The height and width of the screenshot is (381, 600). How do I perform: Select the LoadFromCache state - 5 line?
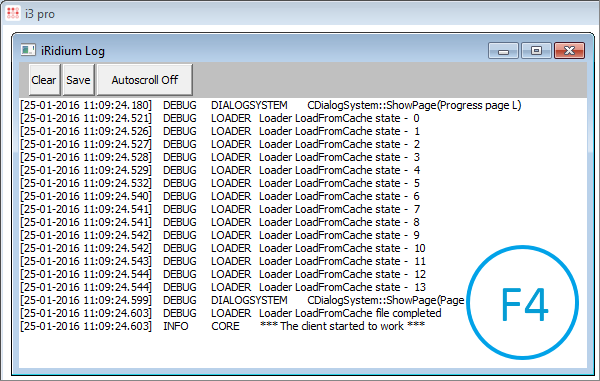click(220, 183)
